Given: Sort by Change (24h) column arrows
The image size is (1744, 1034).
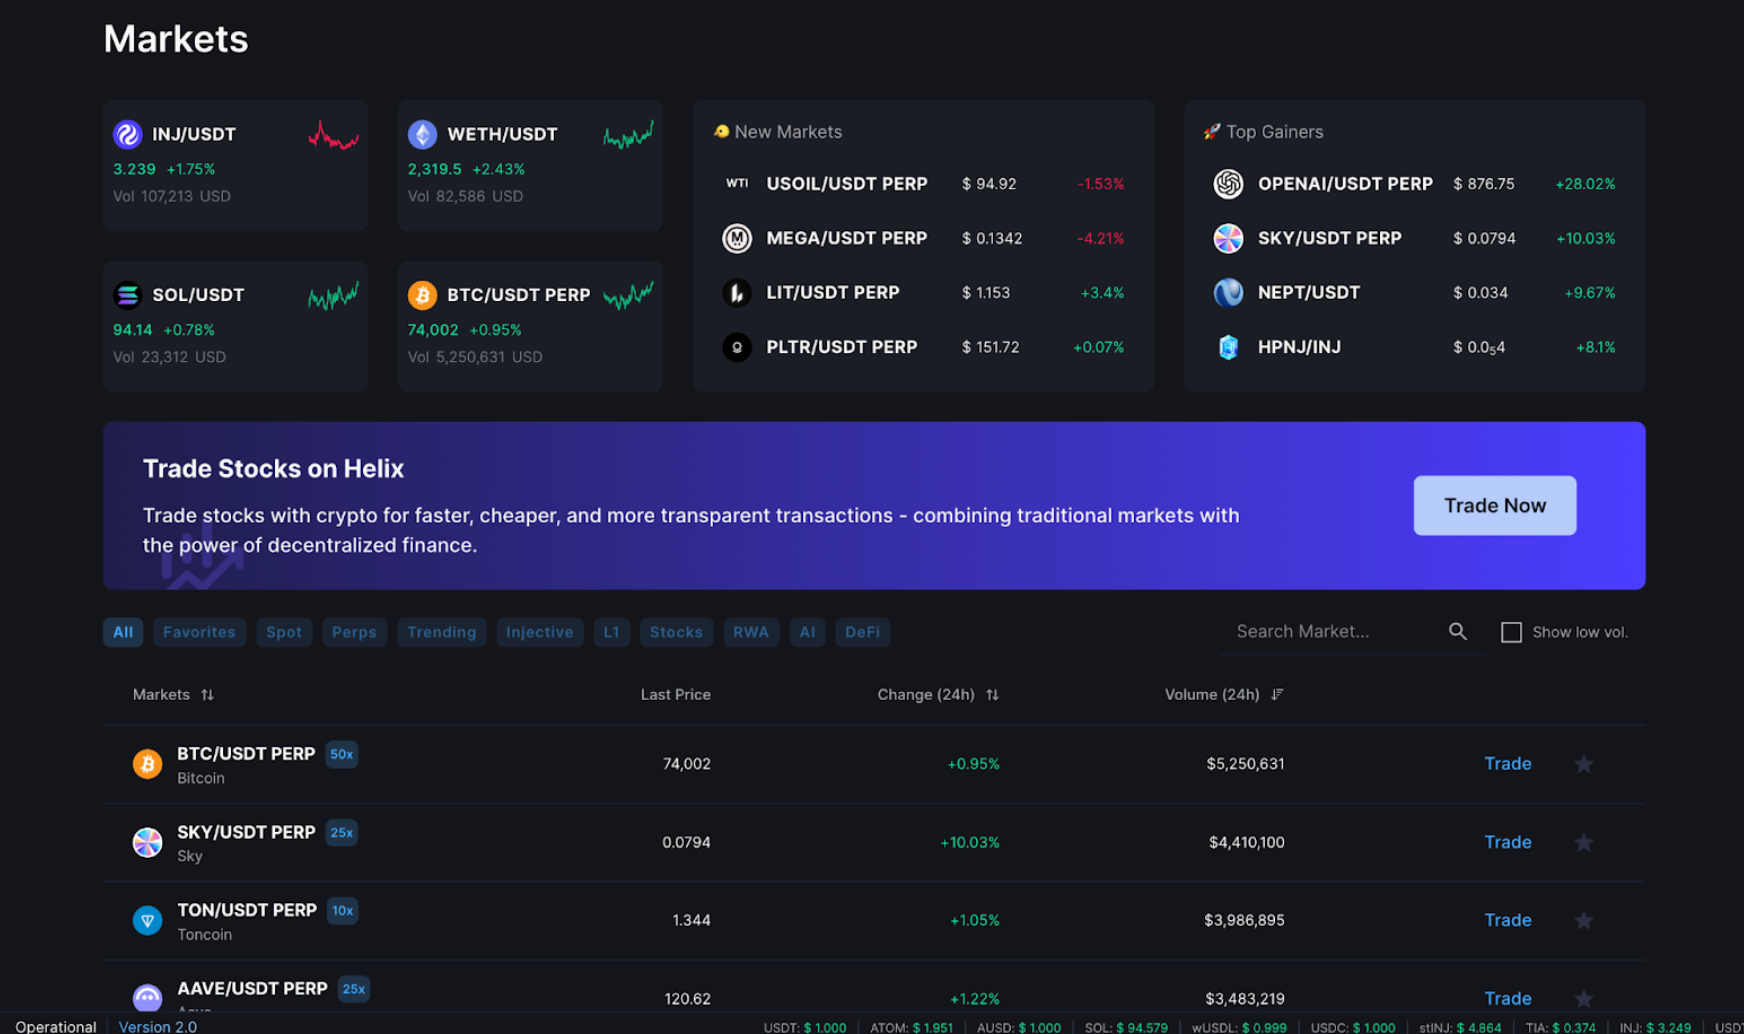Looking at the screenshot, I should click(992, 695).
